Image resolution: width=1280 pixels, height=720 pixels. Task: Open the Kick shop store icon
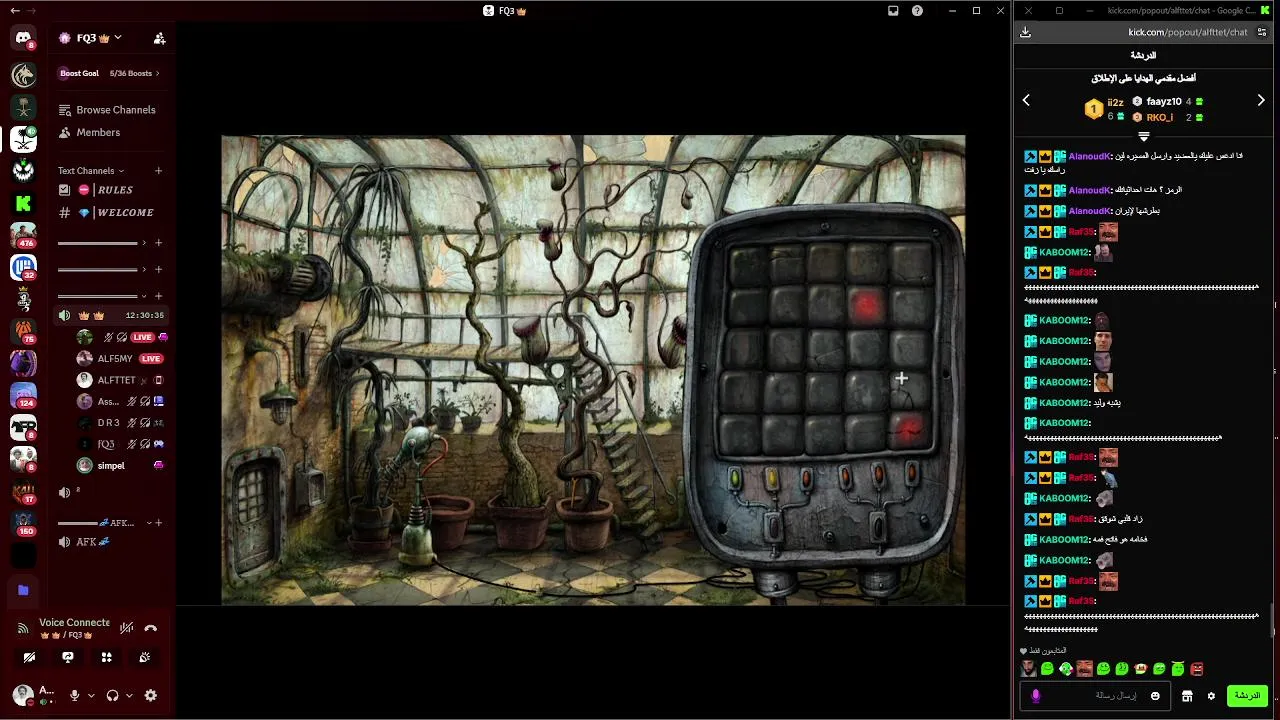(x=1187, y=696)
